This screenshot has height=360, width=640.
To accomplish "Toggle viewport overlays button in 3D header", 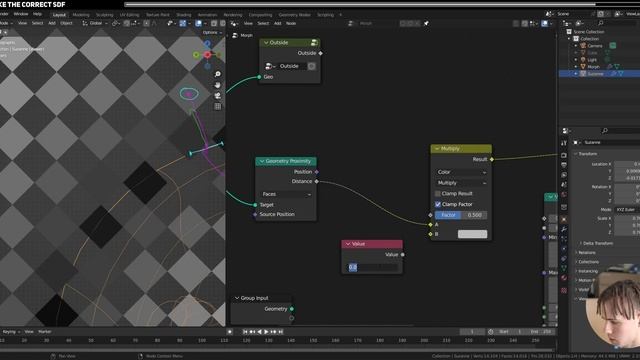I will (x=198, y=23).
